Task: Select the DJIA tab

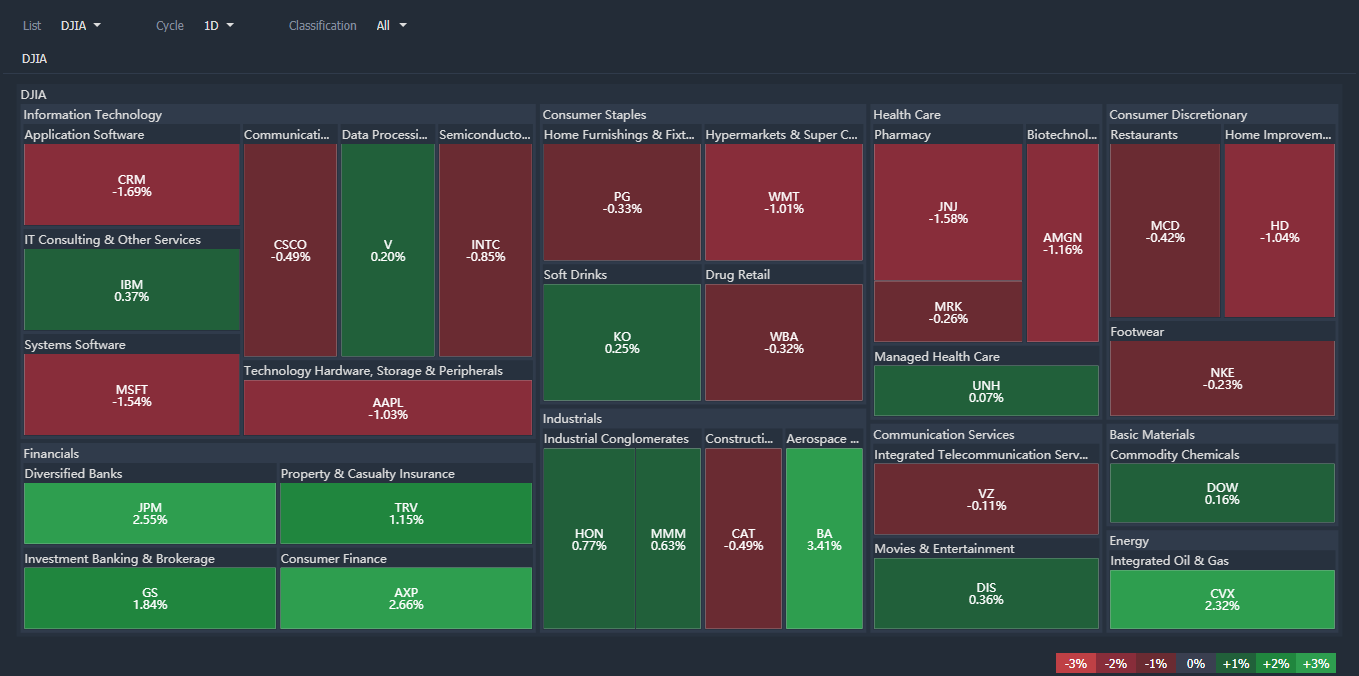Action: [x=34, y=59]
